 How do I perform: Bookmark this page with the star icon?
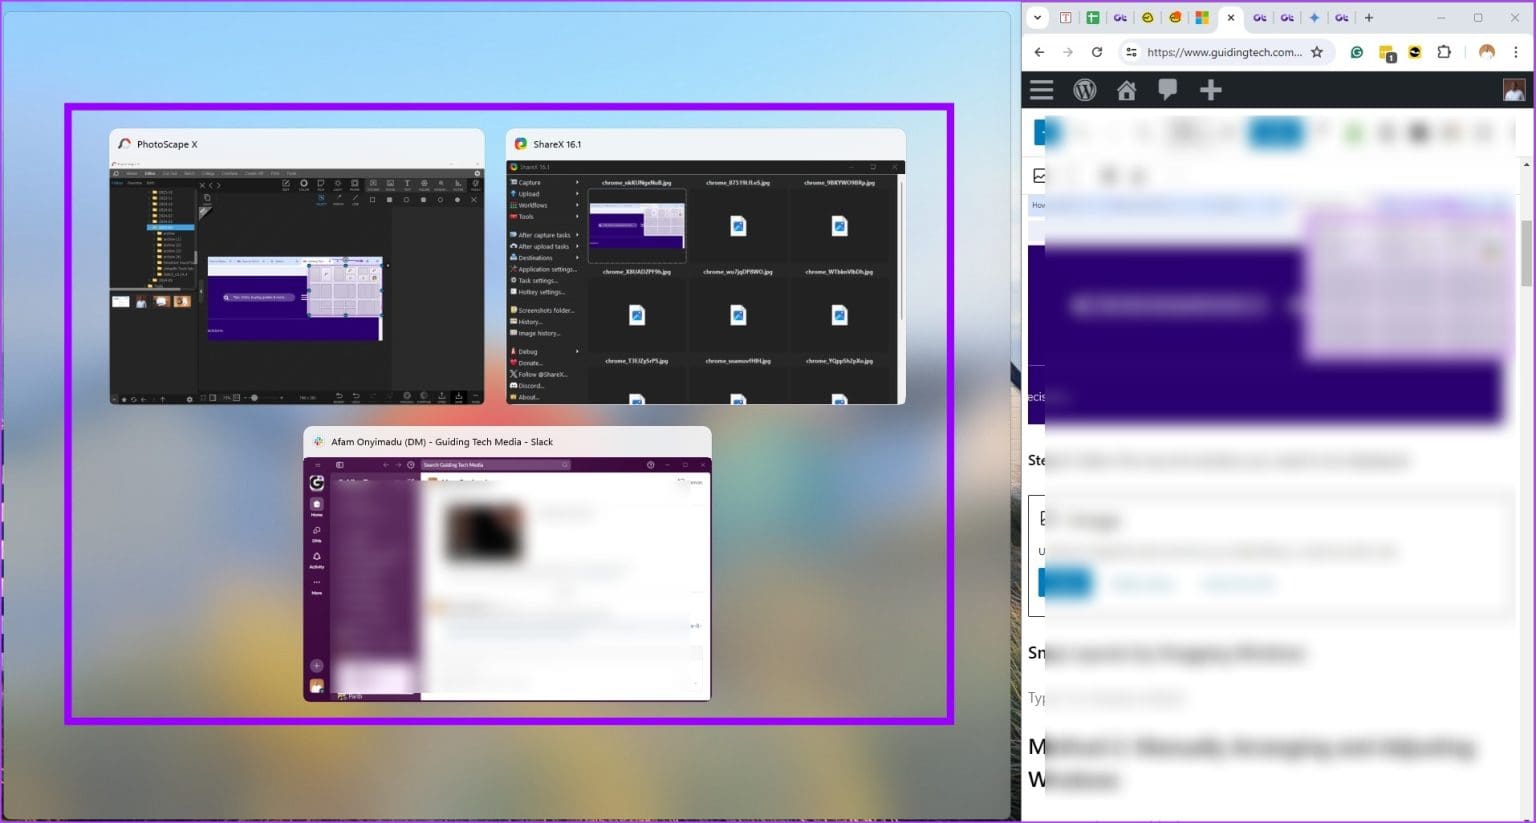click(1317, 52)
